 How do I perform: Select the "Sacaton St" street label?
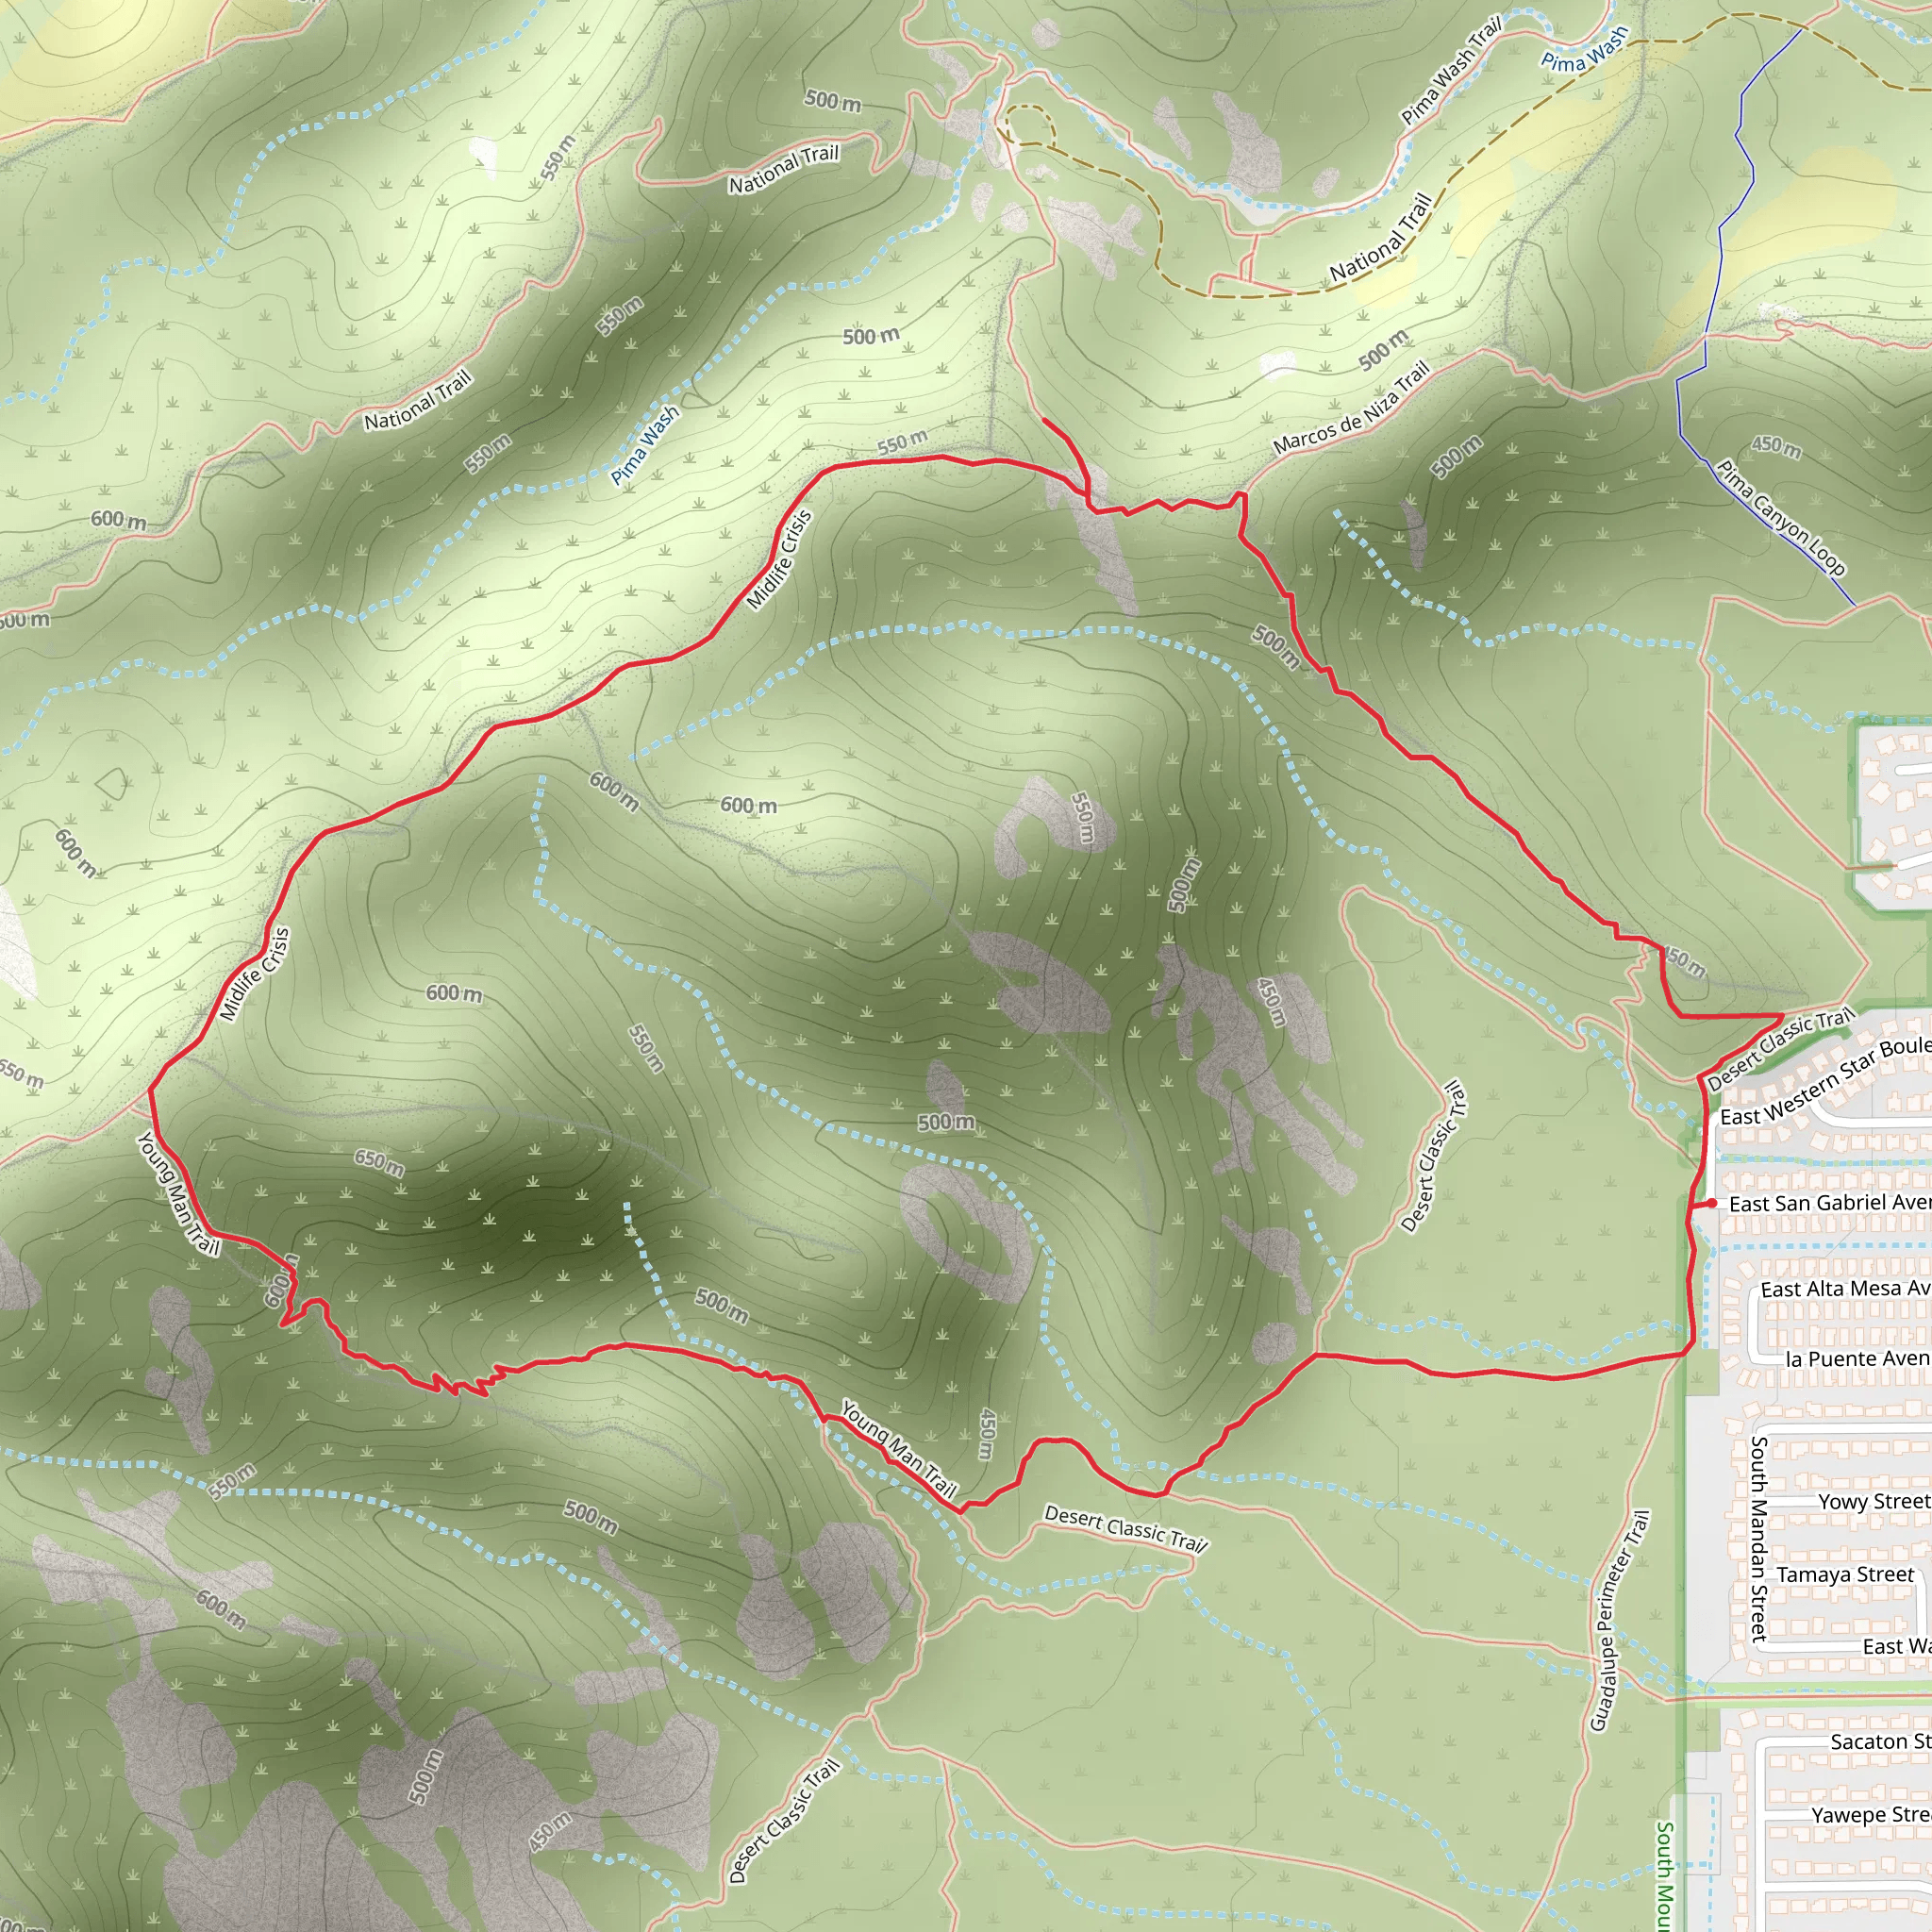click(x=1880, y=1741)
